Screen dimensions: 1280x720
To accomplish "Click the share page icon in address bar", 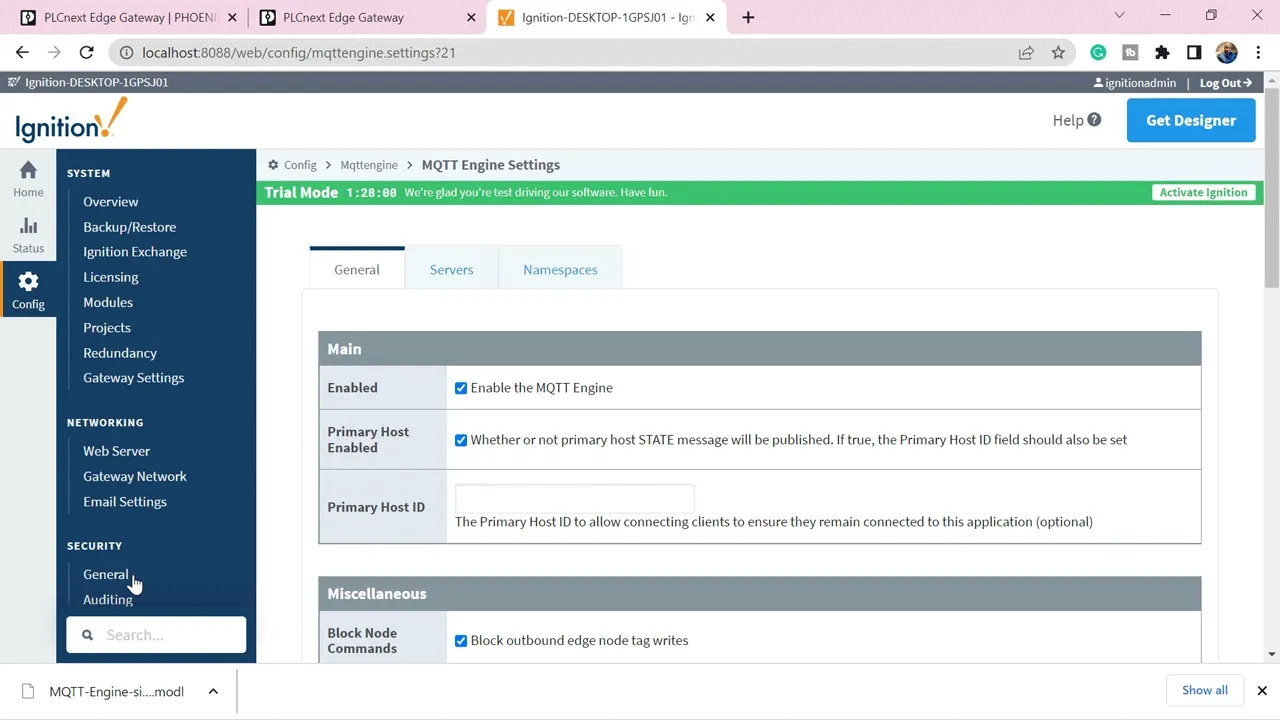I will 1026,53.
